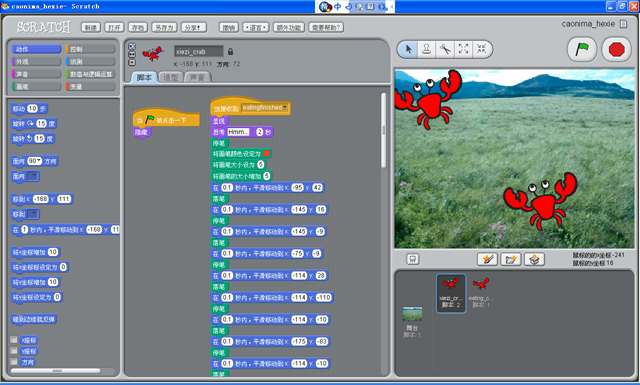This screenshot has height=385, width=640.
Task: Select the 声音 sound block category
Action: pos(36,74)
